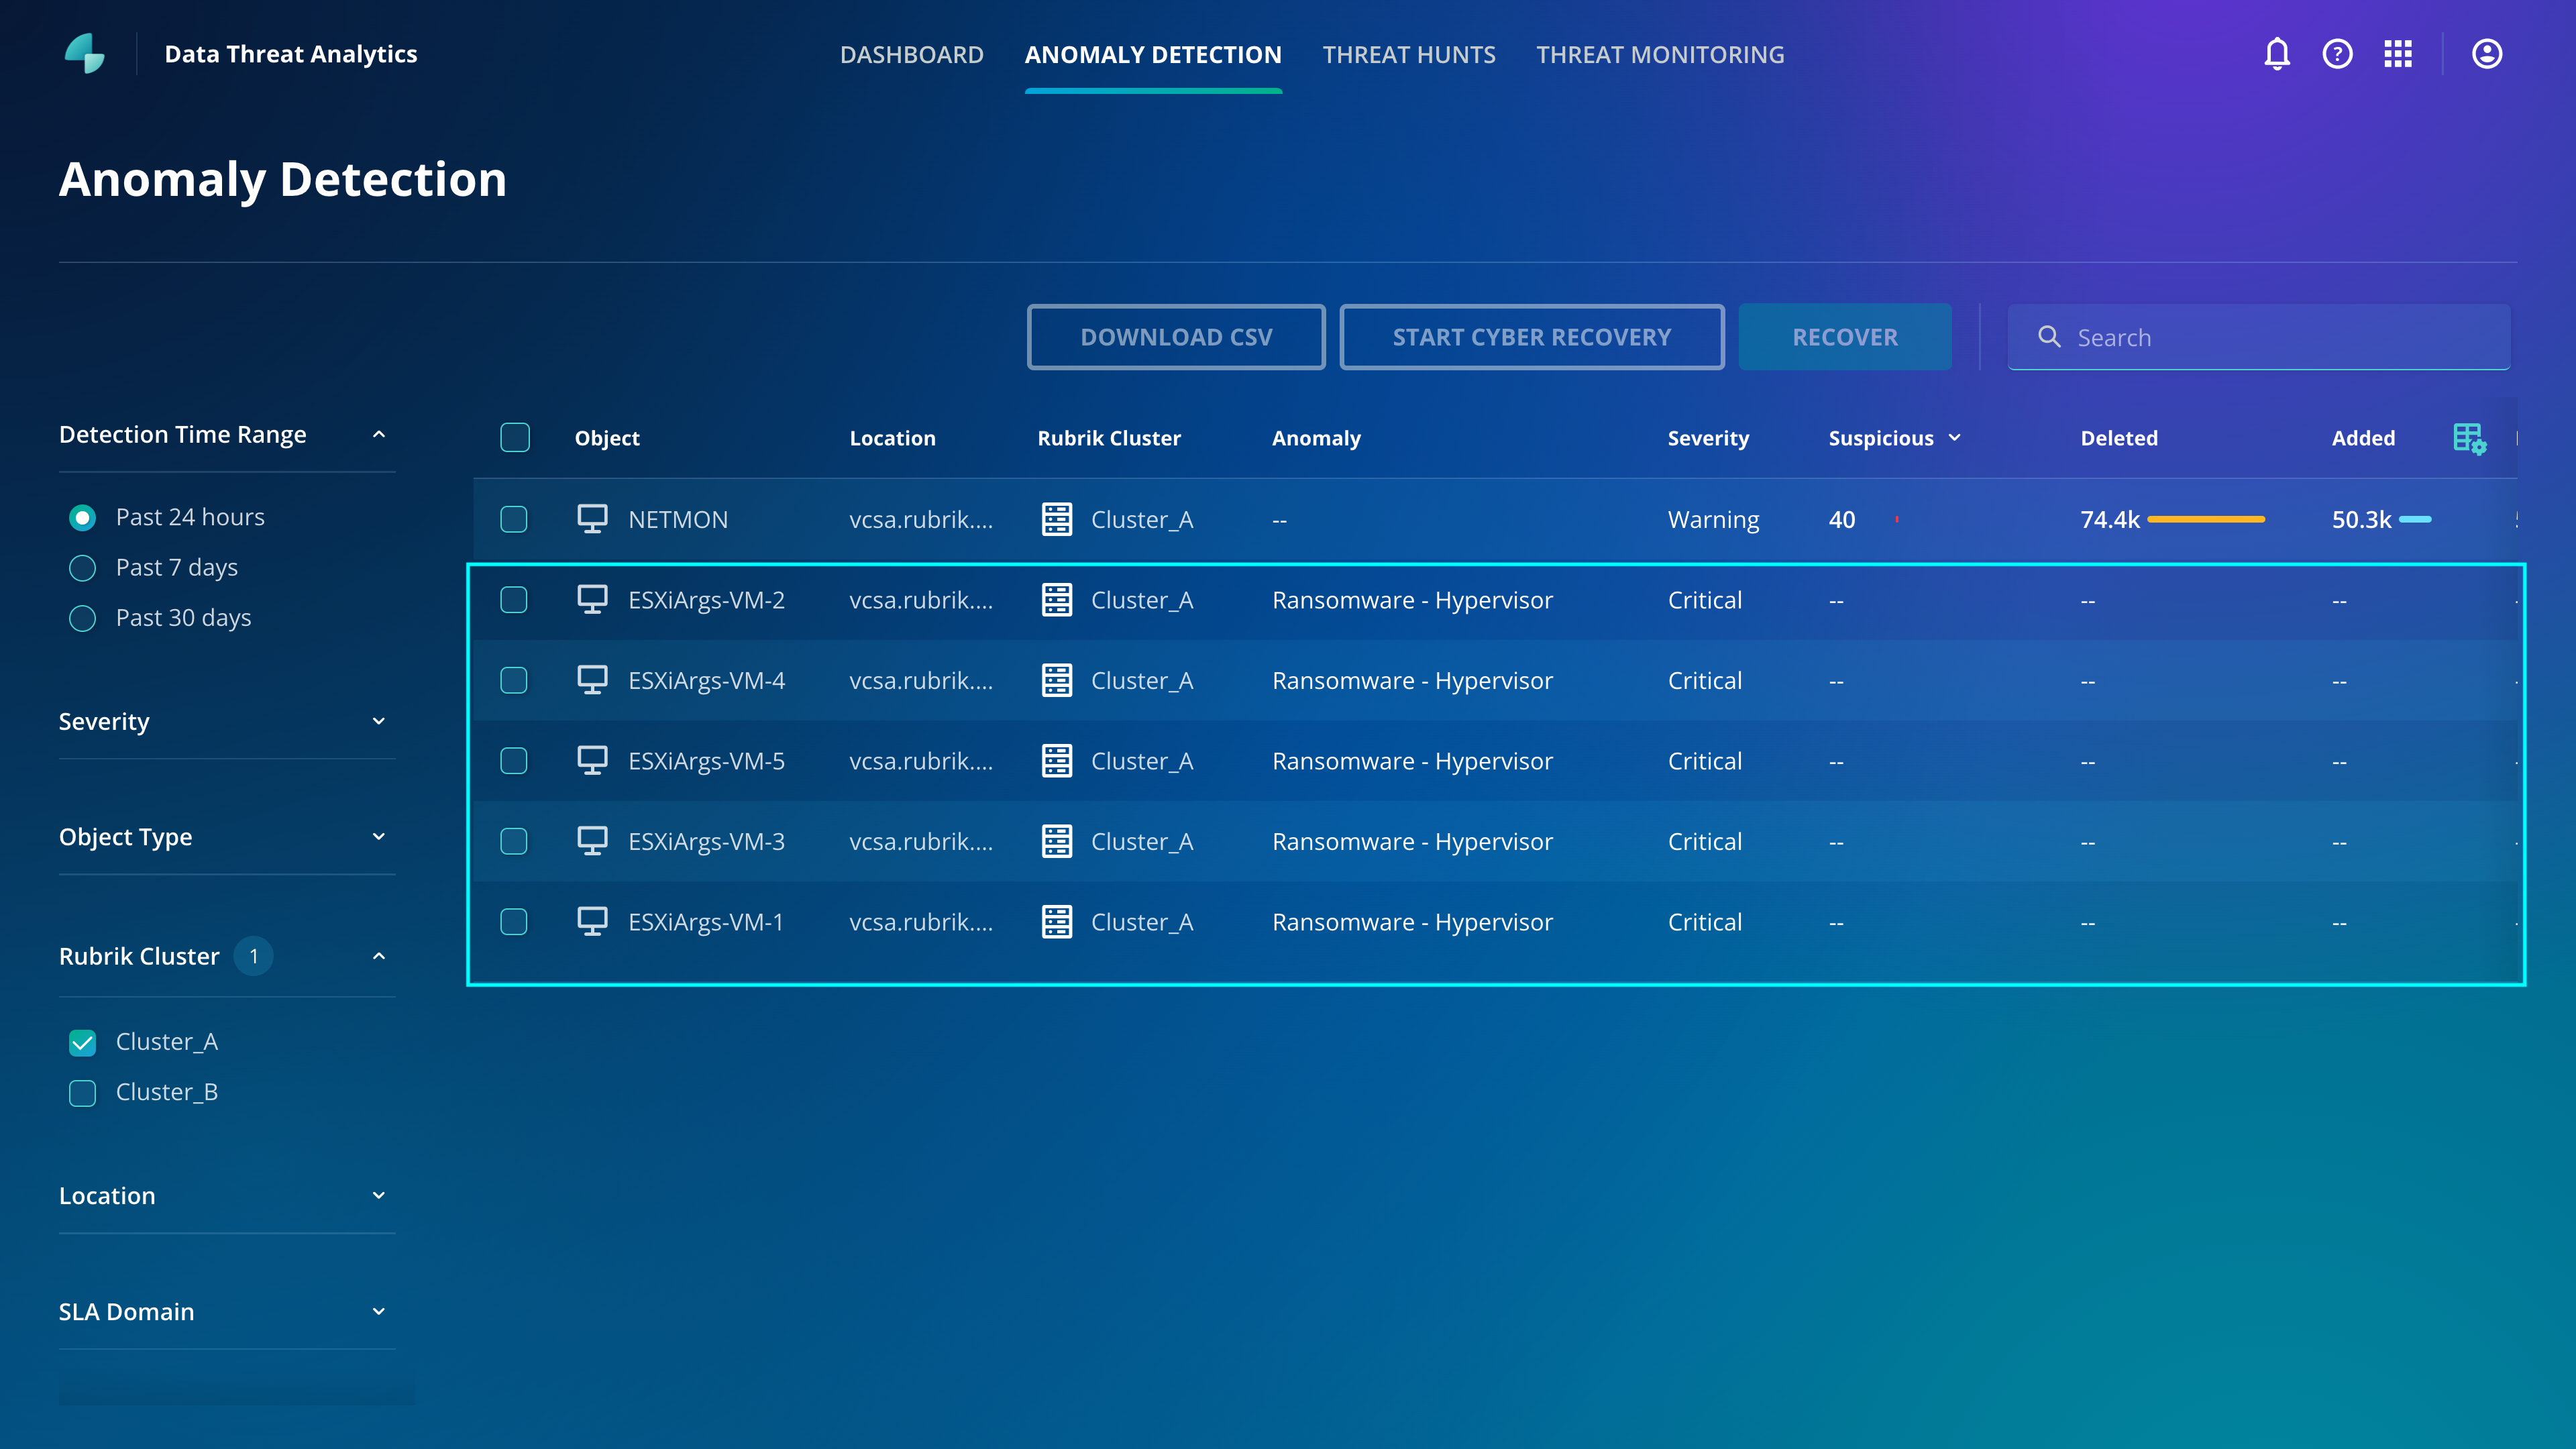This screenshot has width=2576, height=1449.
Task: Check the NETMON row checkbox
Action: coord(514,519)
